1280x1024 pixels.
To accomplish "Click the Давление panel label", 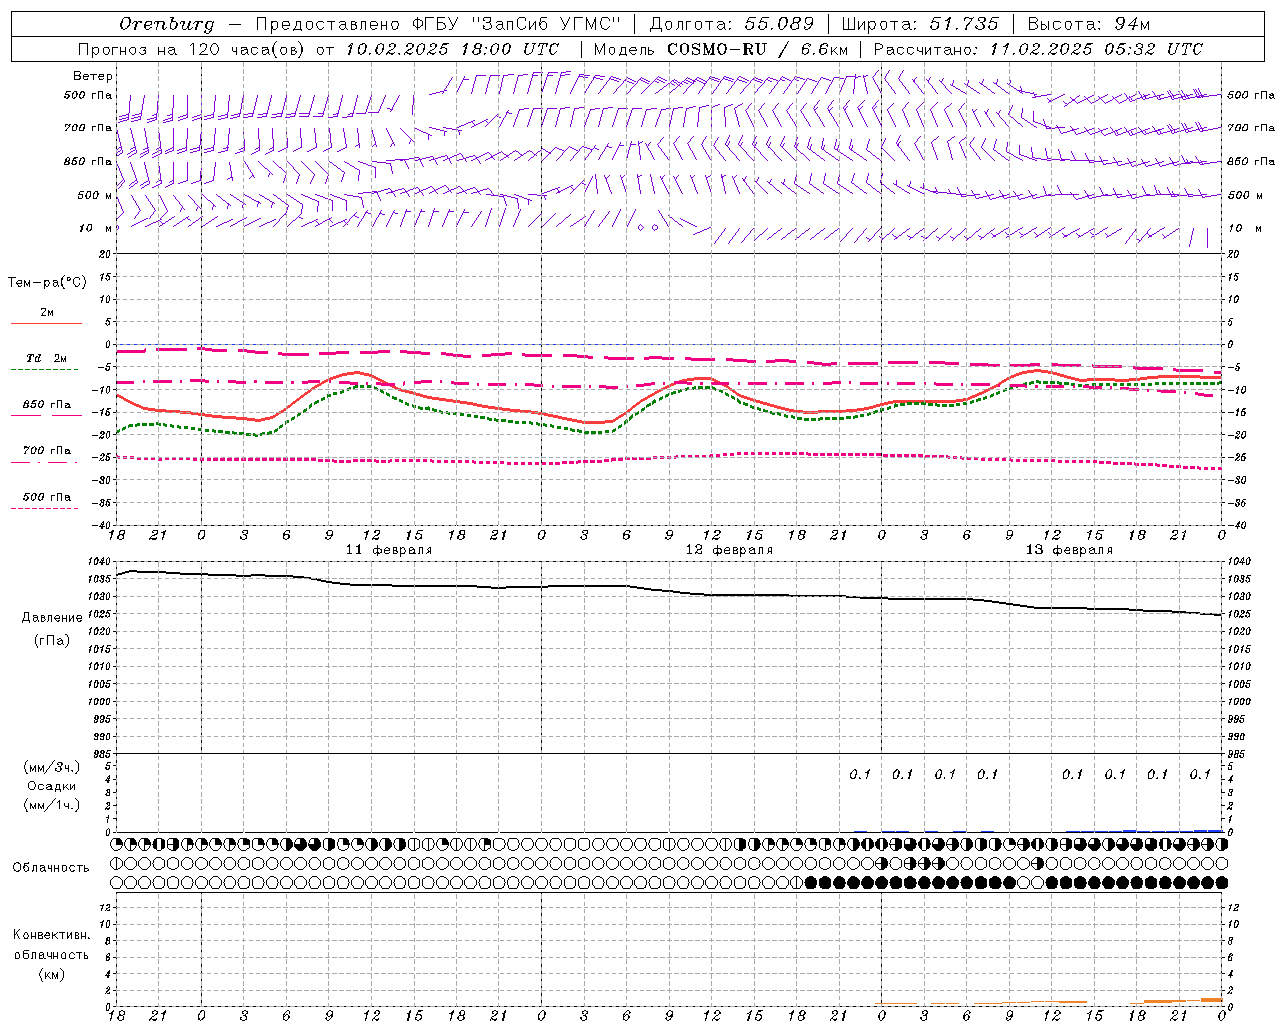I will [x=52, y=618].
